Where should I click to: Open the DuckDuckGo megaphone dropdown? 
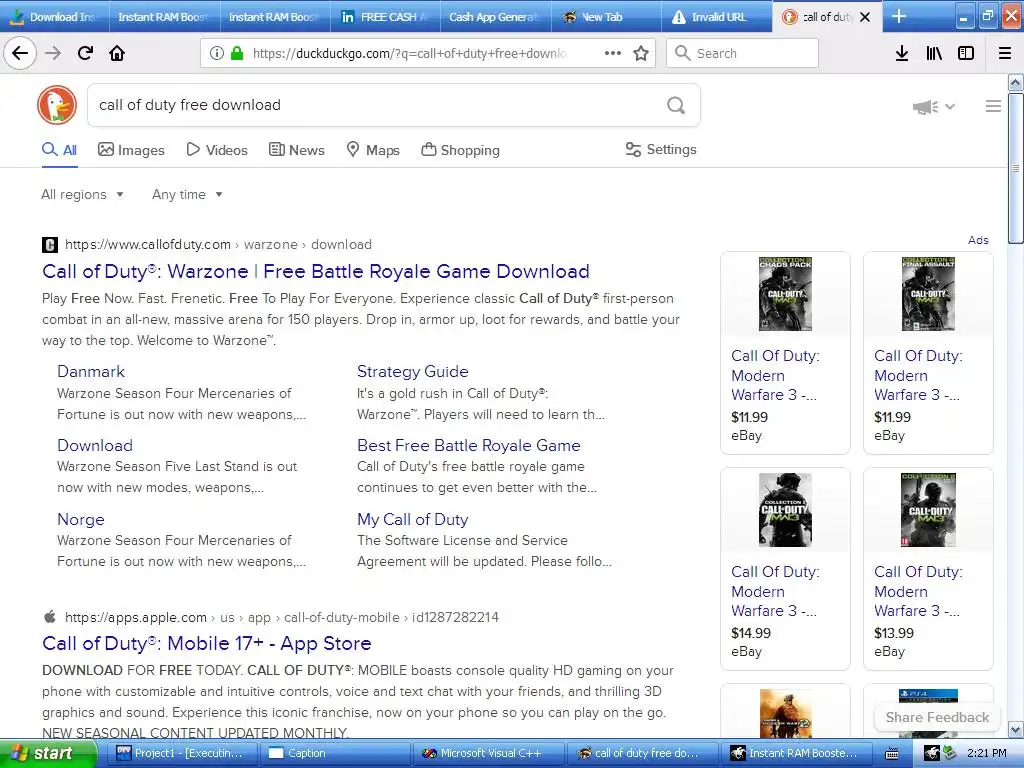pos(933,106)
